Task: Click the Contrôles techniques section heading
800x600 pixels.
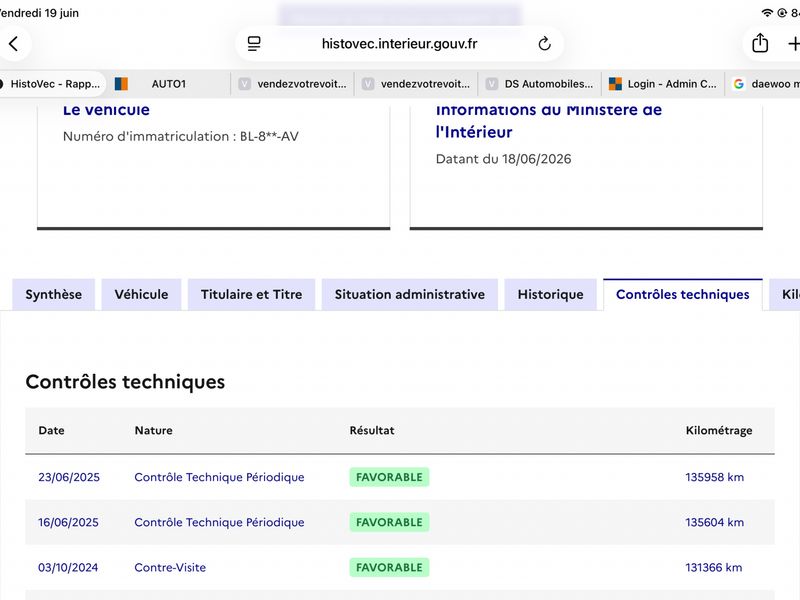Action: (125, 382)
